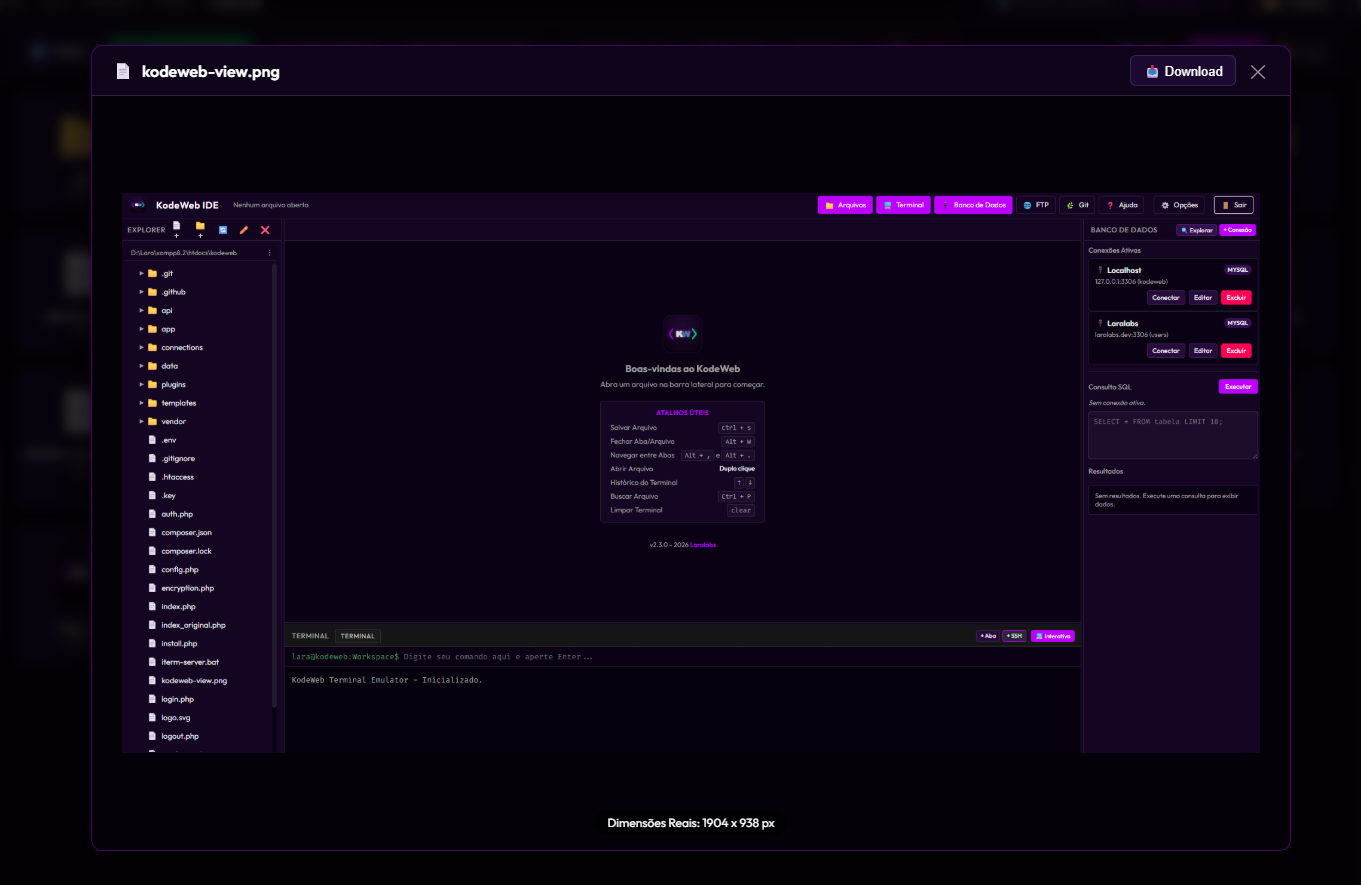Click the + SSH button
The width and height of the screenshot is (1361, 885).
click(1015, 636)
